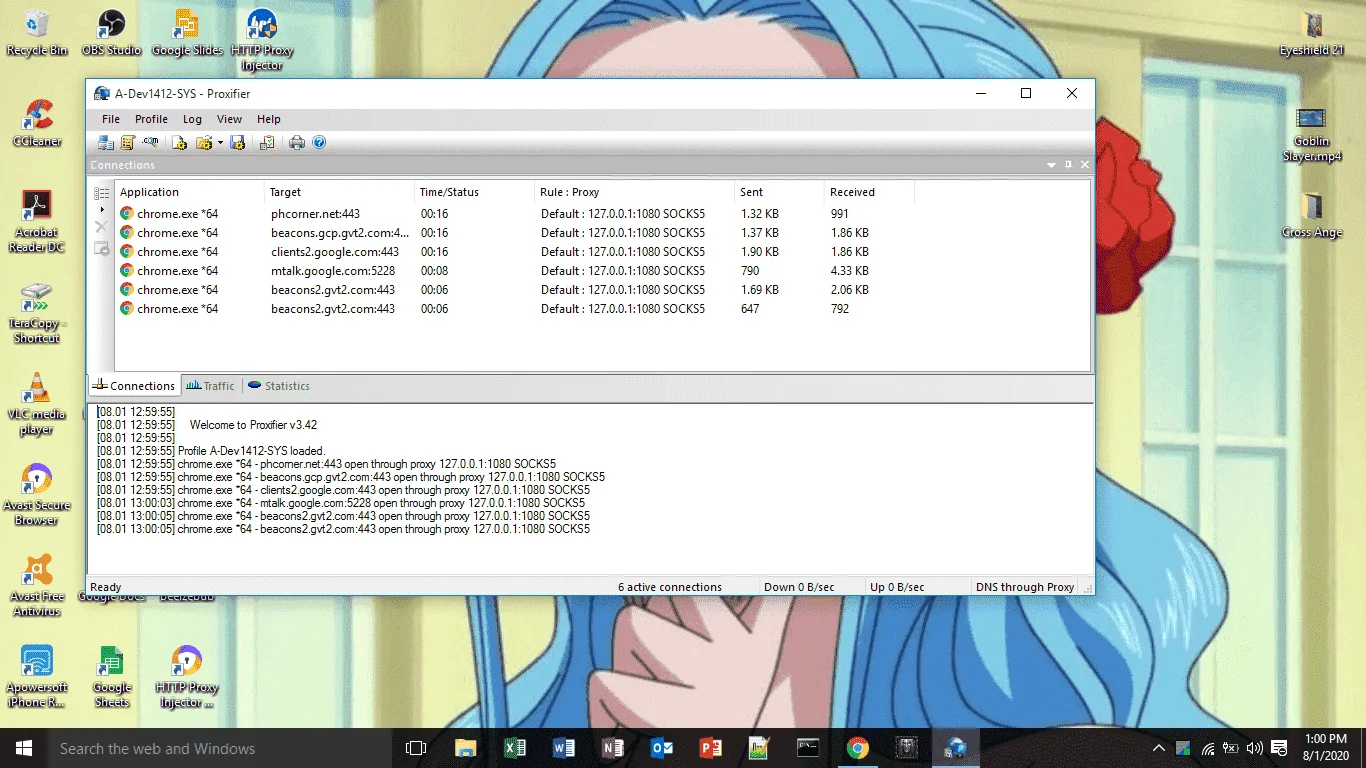1366x768 pixels.
Task: Select the Google Sheets desktop icon
Action: pos(112,676)
